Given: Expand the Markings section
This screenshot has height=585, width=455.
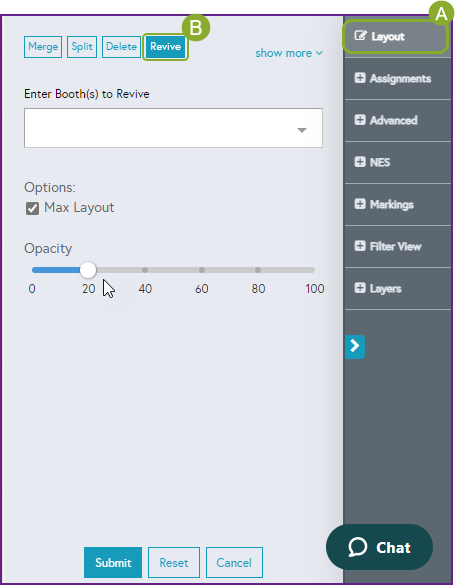Looking at the screenshot, I should point(398,204).
